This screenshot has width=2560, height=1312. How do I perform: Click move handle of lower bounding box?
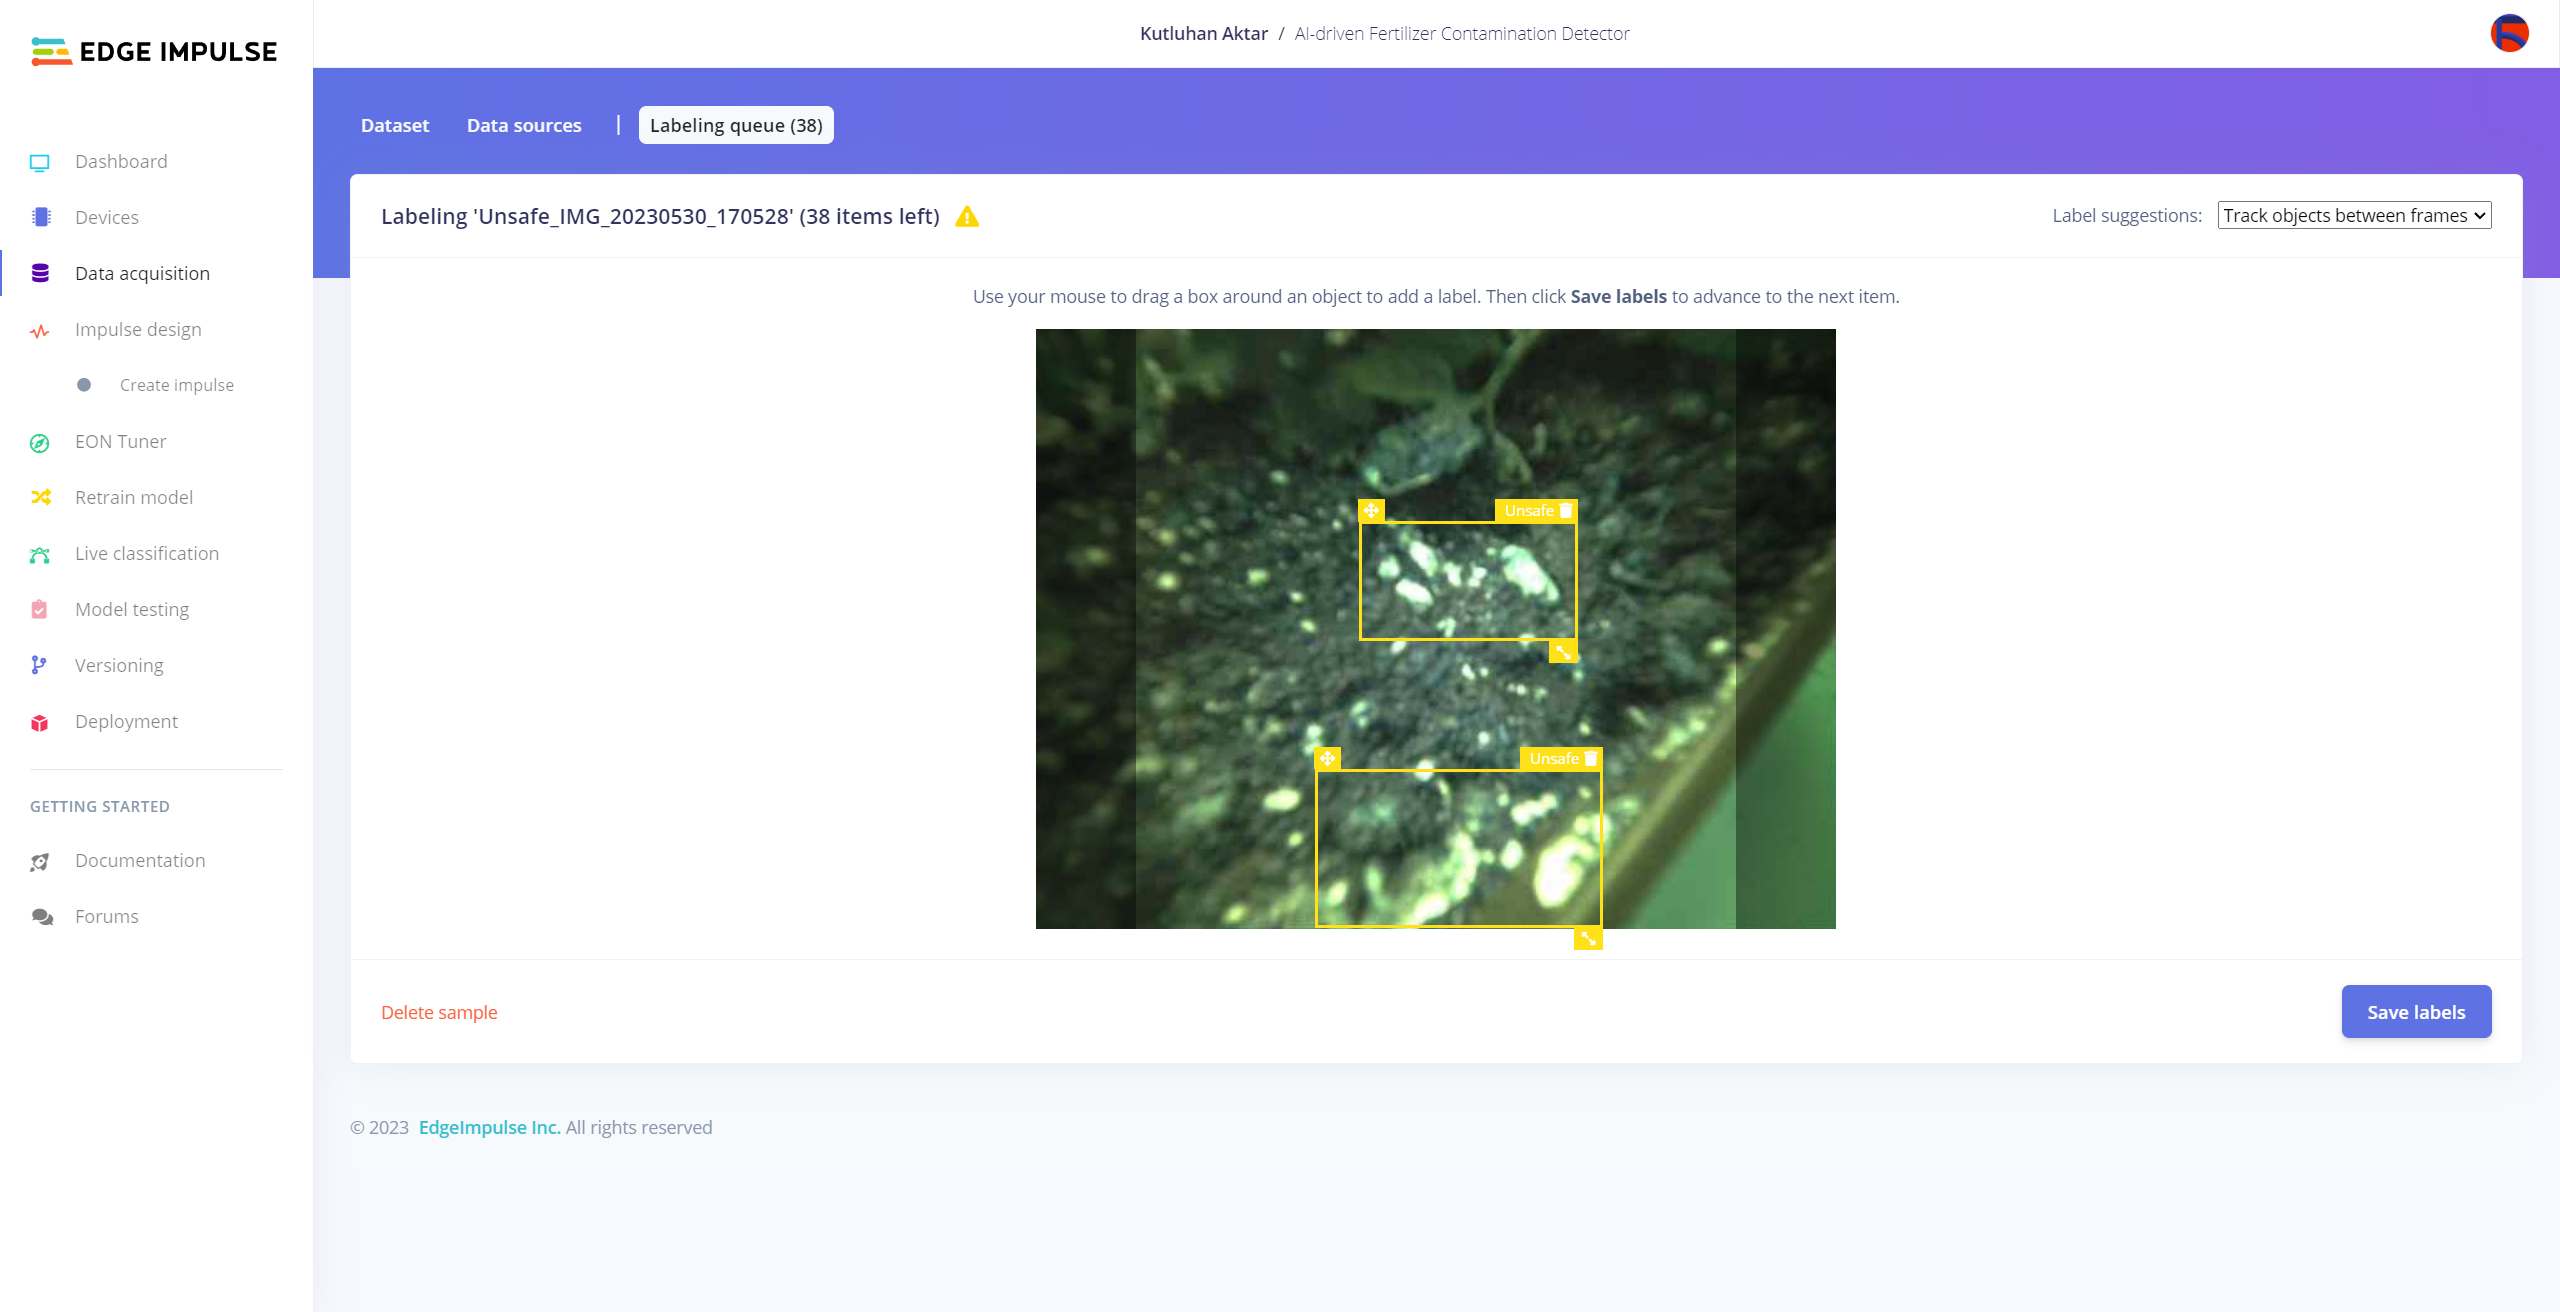tap(1327, 759)
